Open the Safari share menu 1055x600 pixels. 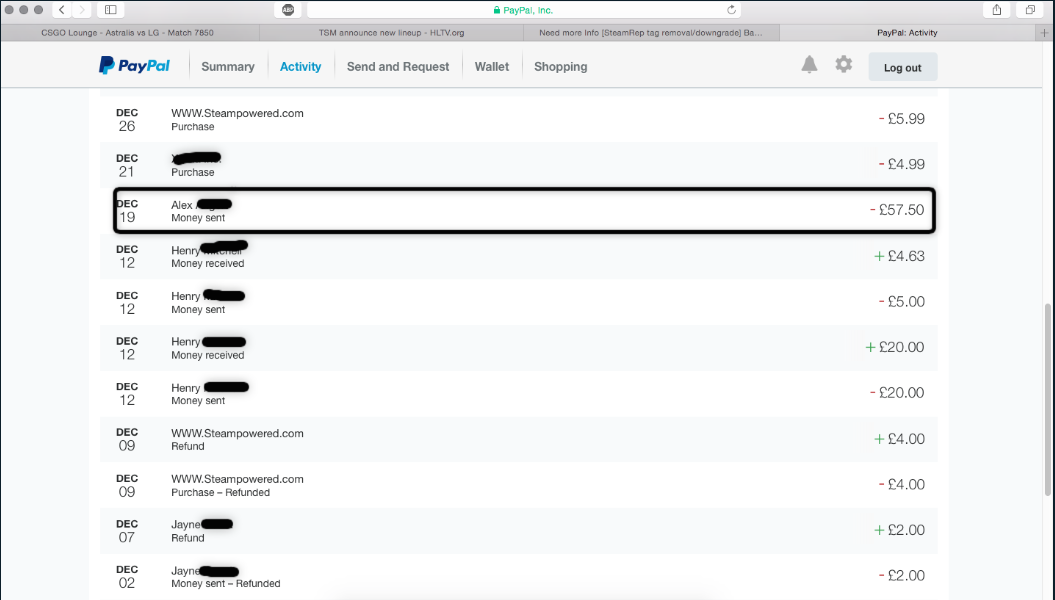tap(997, 10)
